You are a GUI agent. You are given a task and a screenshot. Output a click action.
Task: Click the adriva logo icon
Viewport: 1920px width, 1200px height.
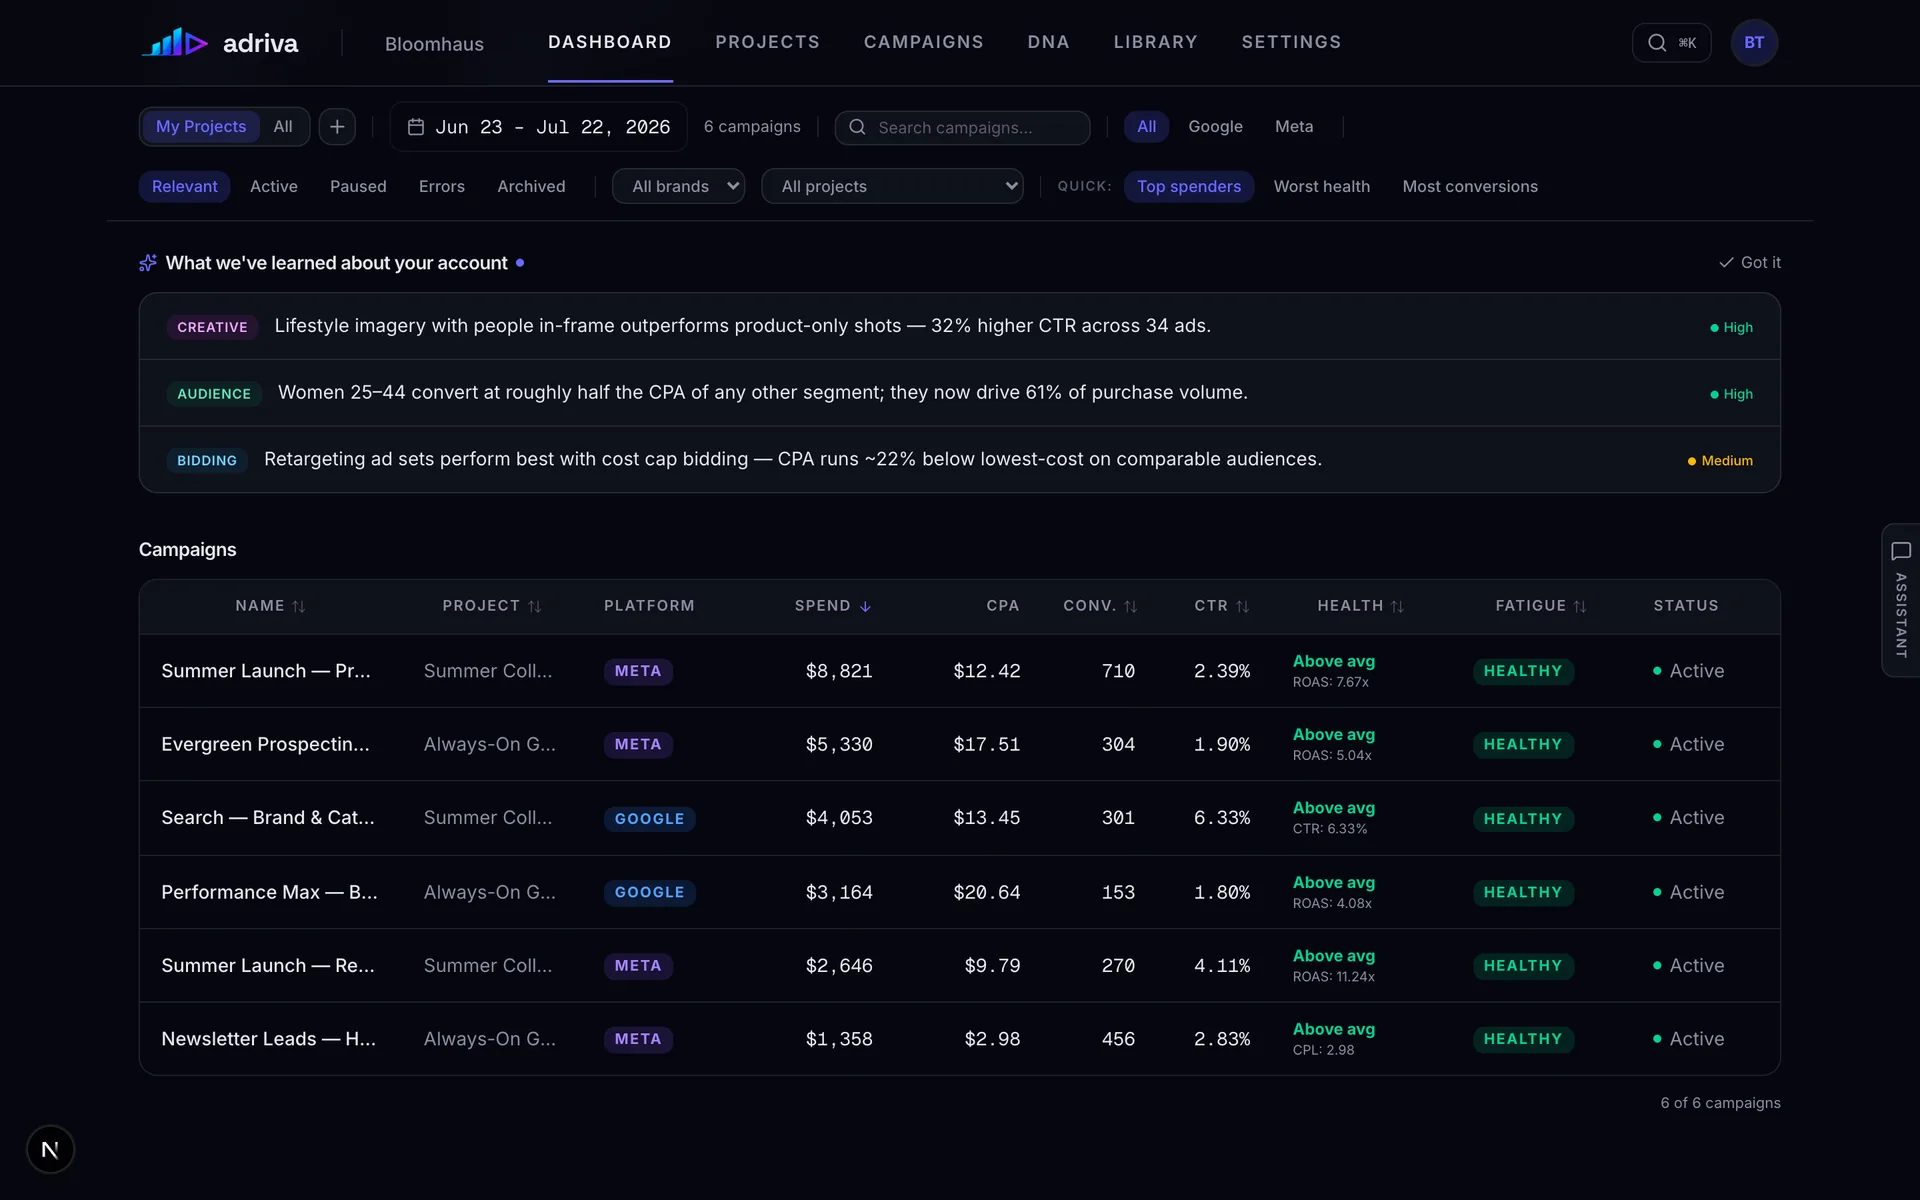tap(175, 43)
